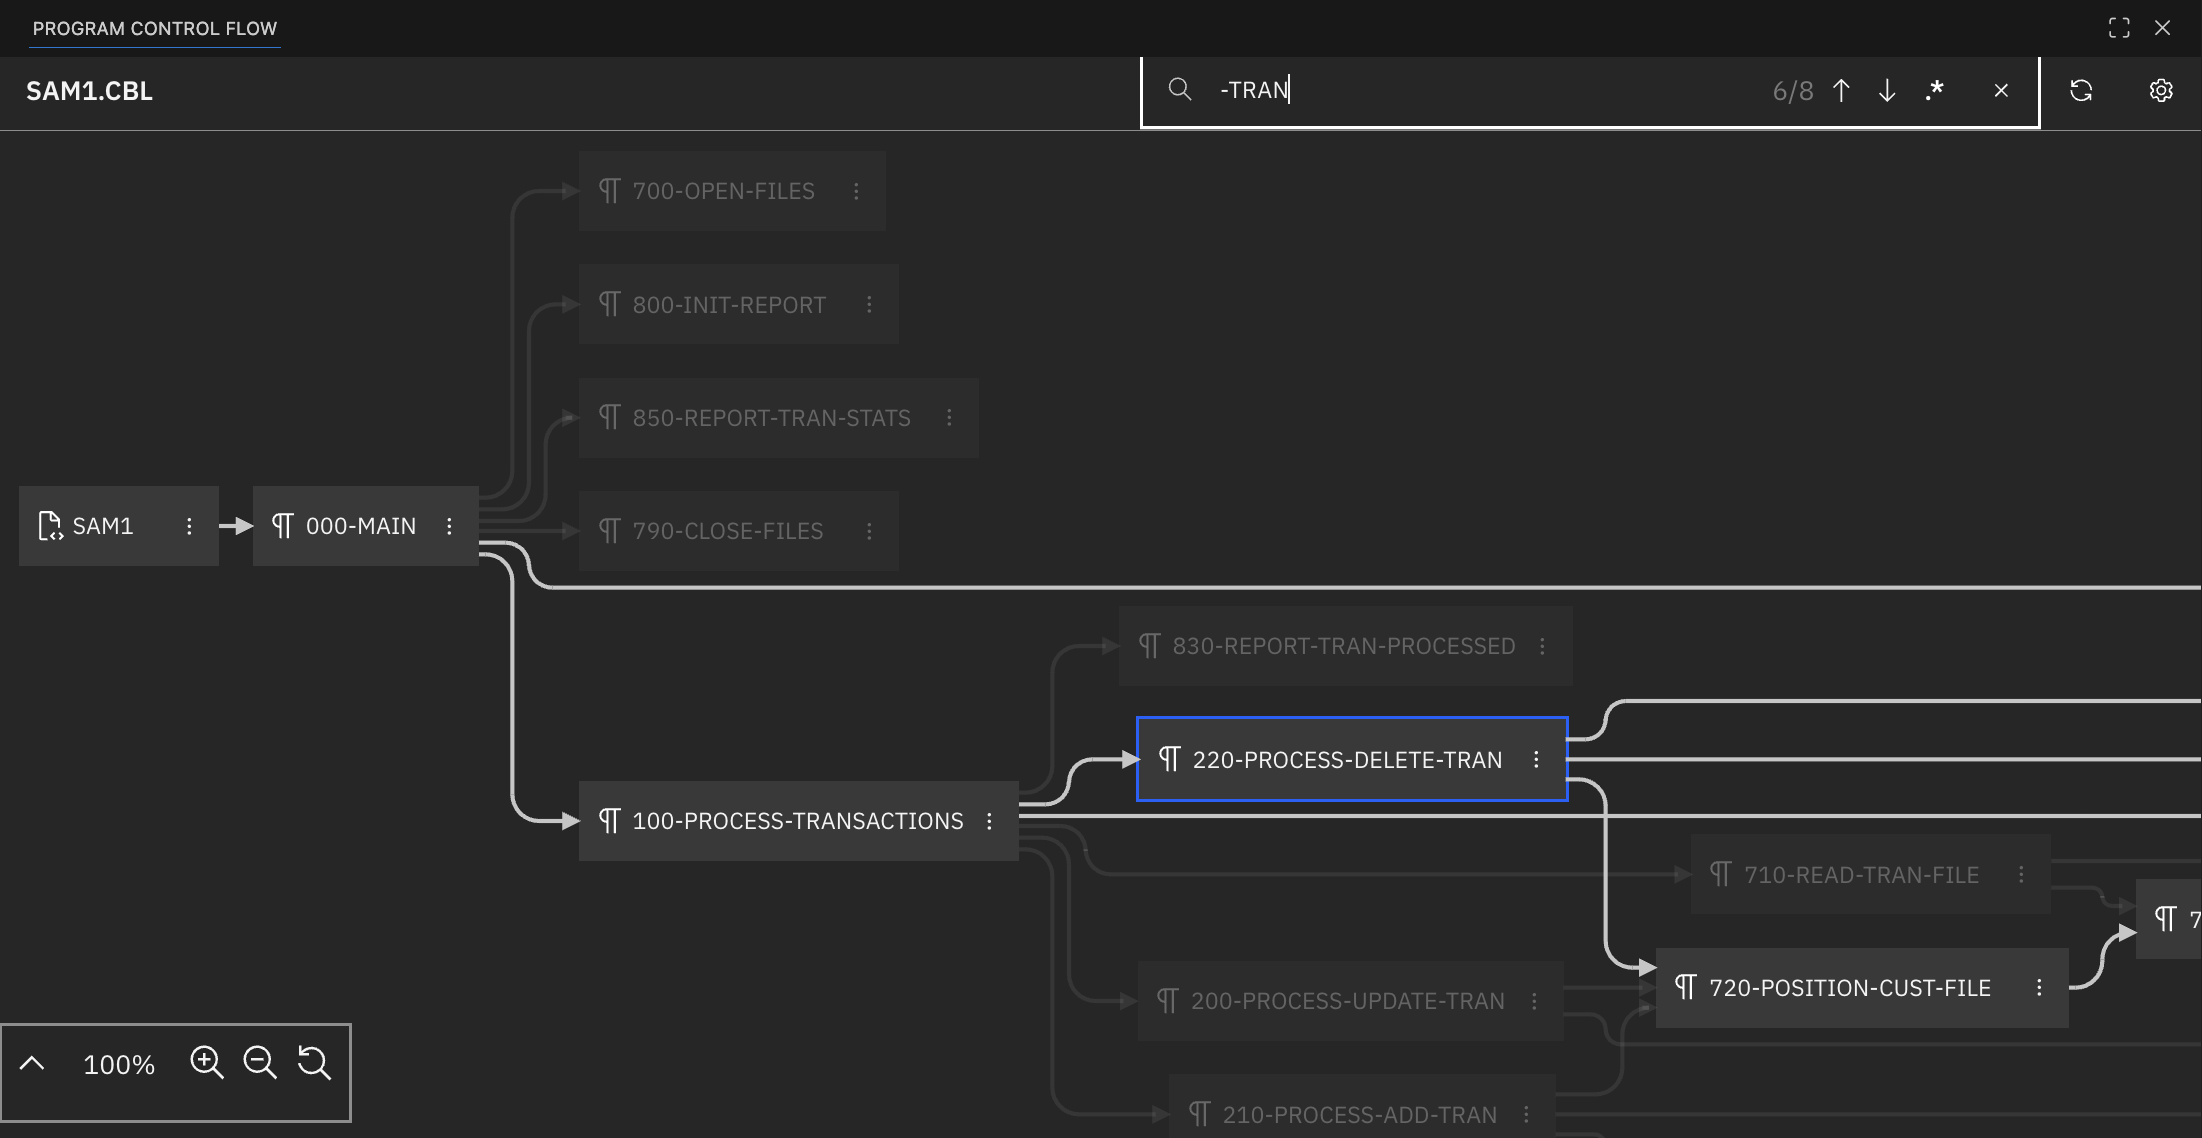Open the 100-PROCESS-TRANSACTIONS options menu
Image resolution: width=2202 pixels, height=1138 pixels.
[989, 820]
